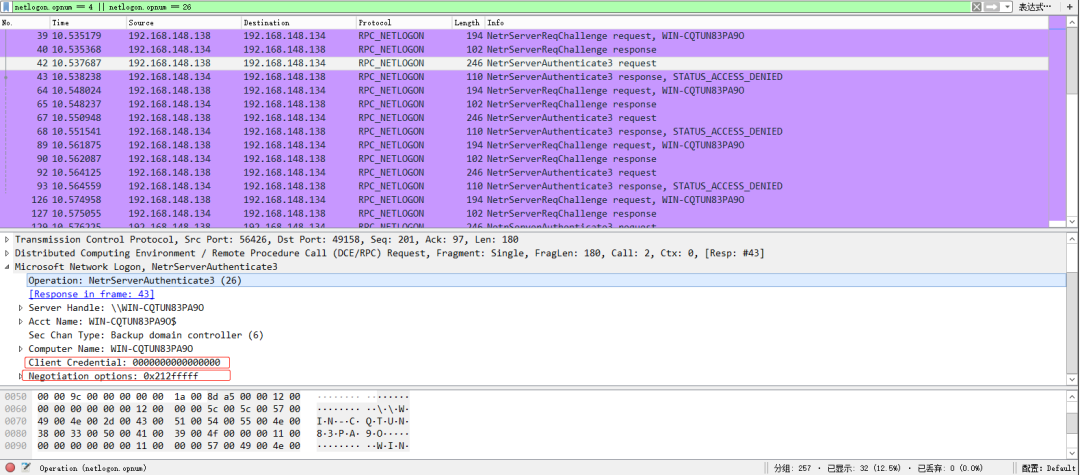
Task: Follow the Response in frame: 43 link
Action: point(91,294)
